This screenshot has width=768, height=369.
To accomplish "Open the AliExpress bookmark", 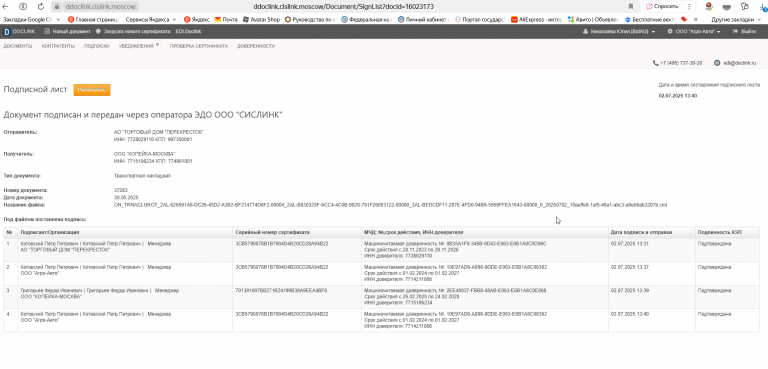I will (x=536, y=20).
